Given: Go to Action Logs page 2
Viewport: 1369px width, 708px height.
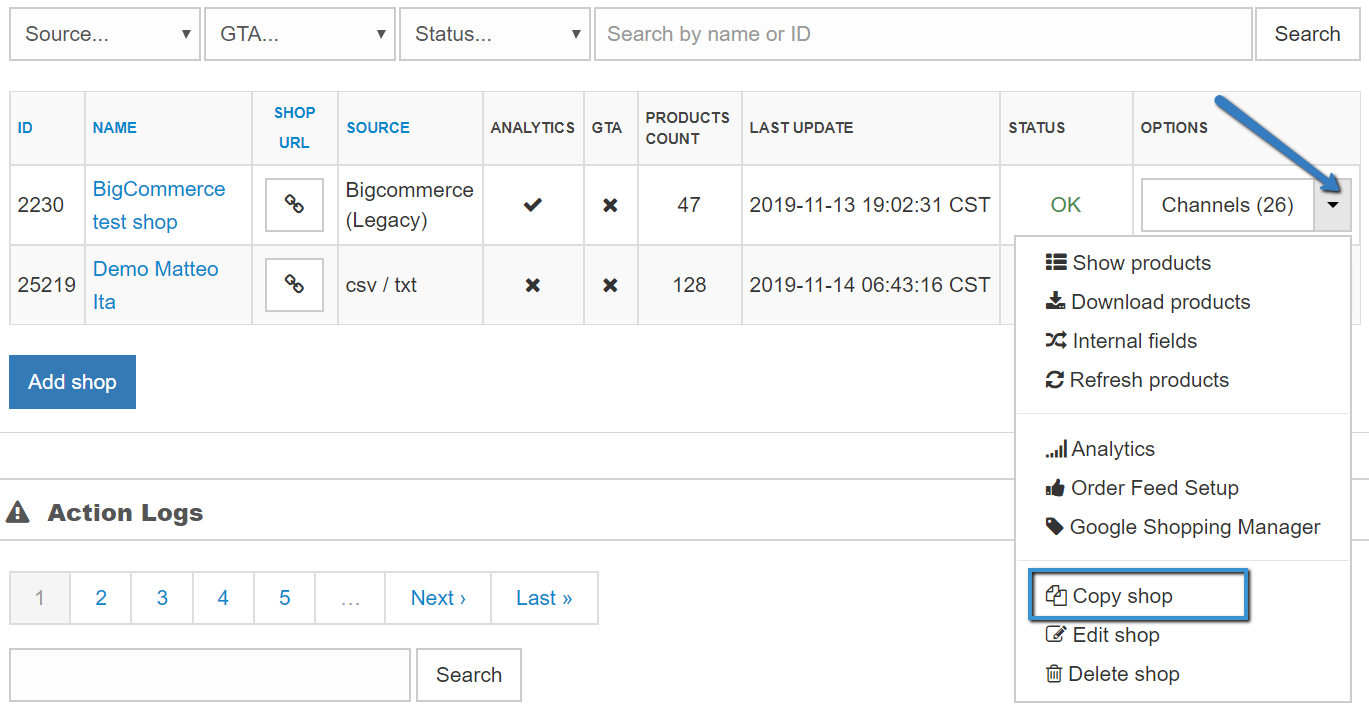Looking at the screenshot, I should [101, 598].
